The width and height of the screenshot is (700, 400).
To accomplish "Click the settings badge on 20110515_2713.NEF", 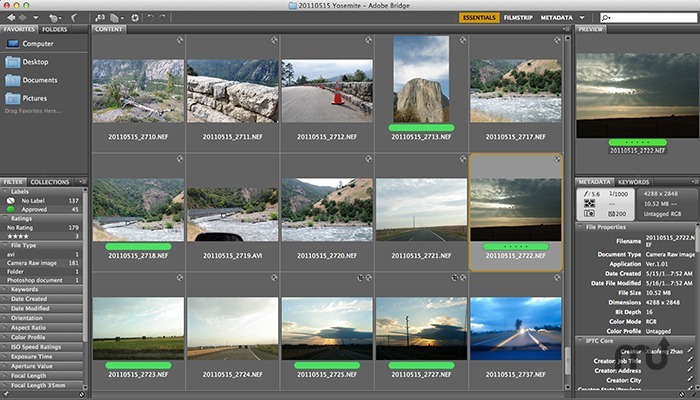I will pos(463,40).
